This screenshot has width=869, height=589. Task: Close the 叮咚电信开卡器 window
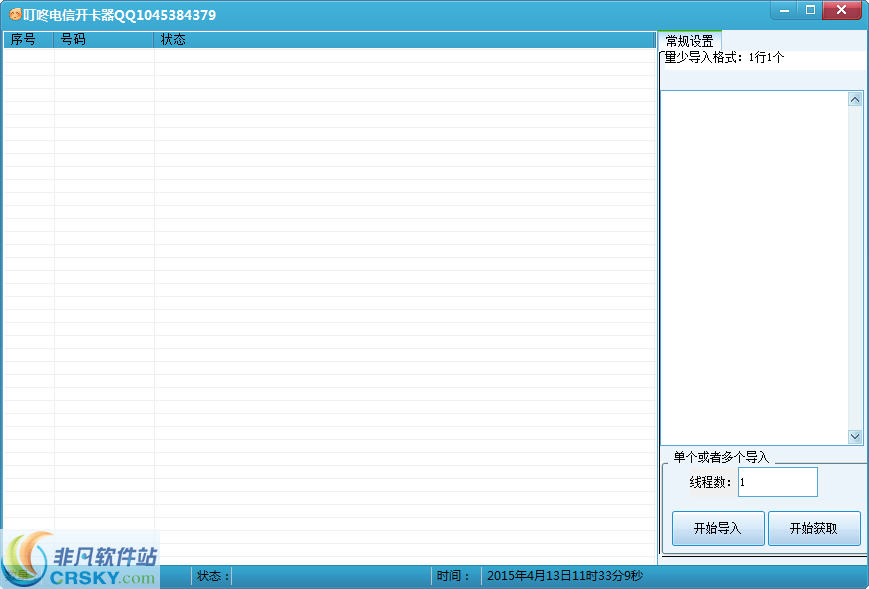click(x=842, y=10)
